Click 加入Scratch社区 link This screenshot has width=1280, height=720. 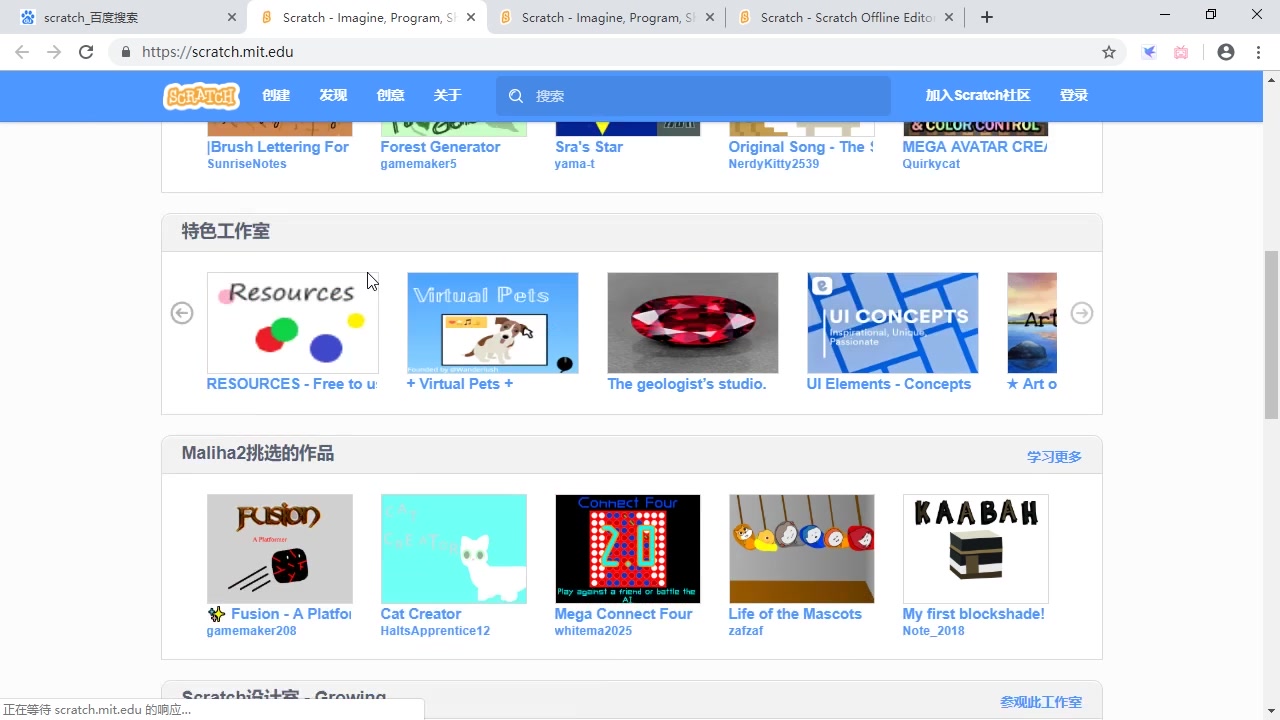pyautogui.click(x=977, y=96)
